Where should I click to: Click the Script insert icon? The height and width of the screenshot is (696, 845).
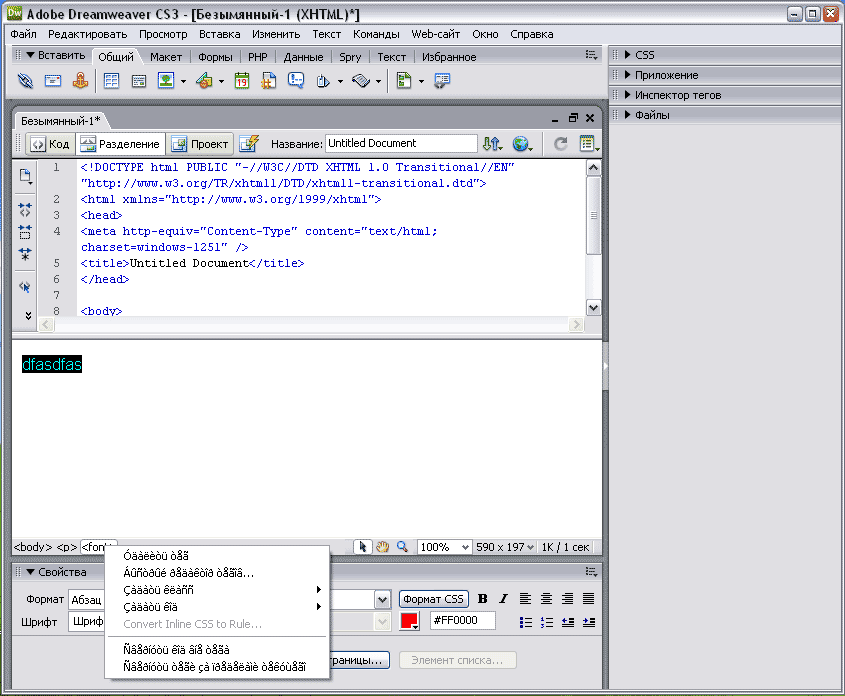pos(361,81)
